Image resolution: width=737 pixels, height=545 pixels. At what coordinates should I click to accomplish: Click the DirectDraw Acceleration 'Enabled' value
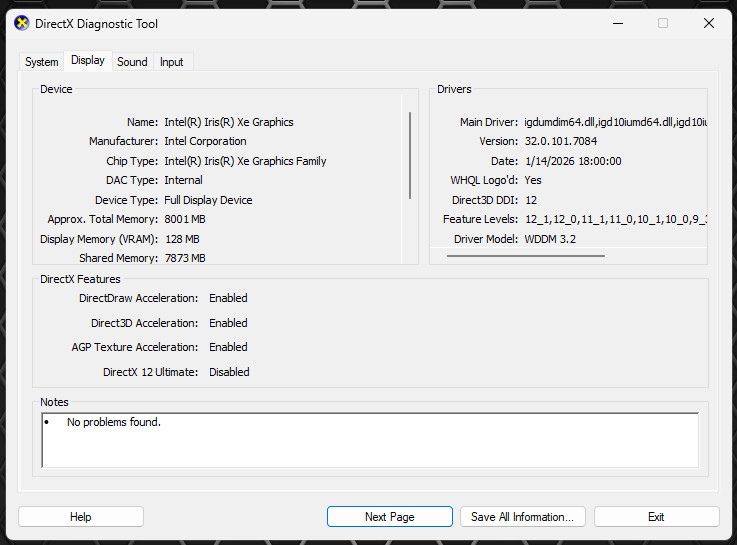[228, 298]
